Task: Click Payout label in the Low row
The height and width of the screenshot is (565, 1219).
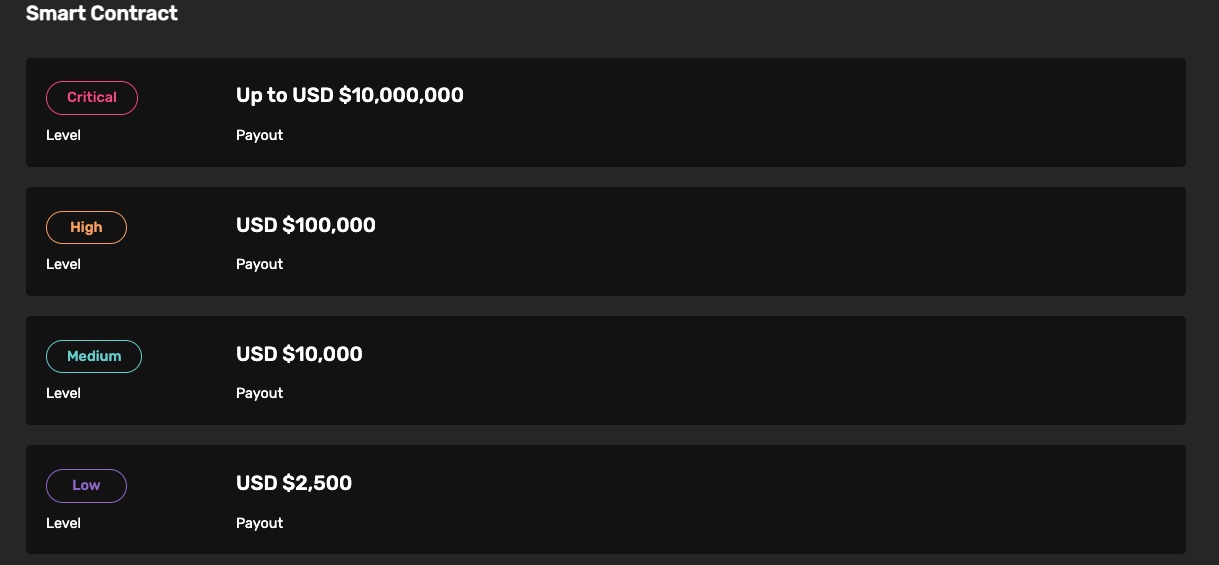Action: coord(260,523)
